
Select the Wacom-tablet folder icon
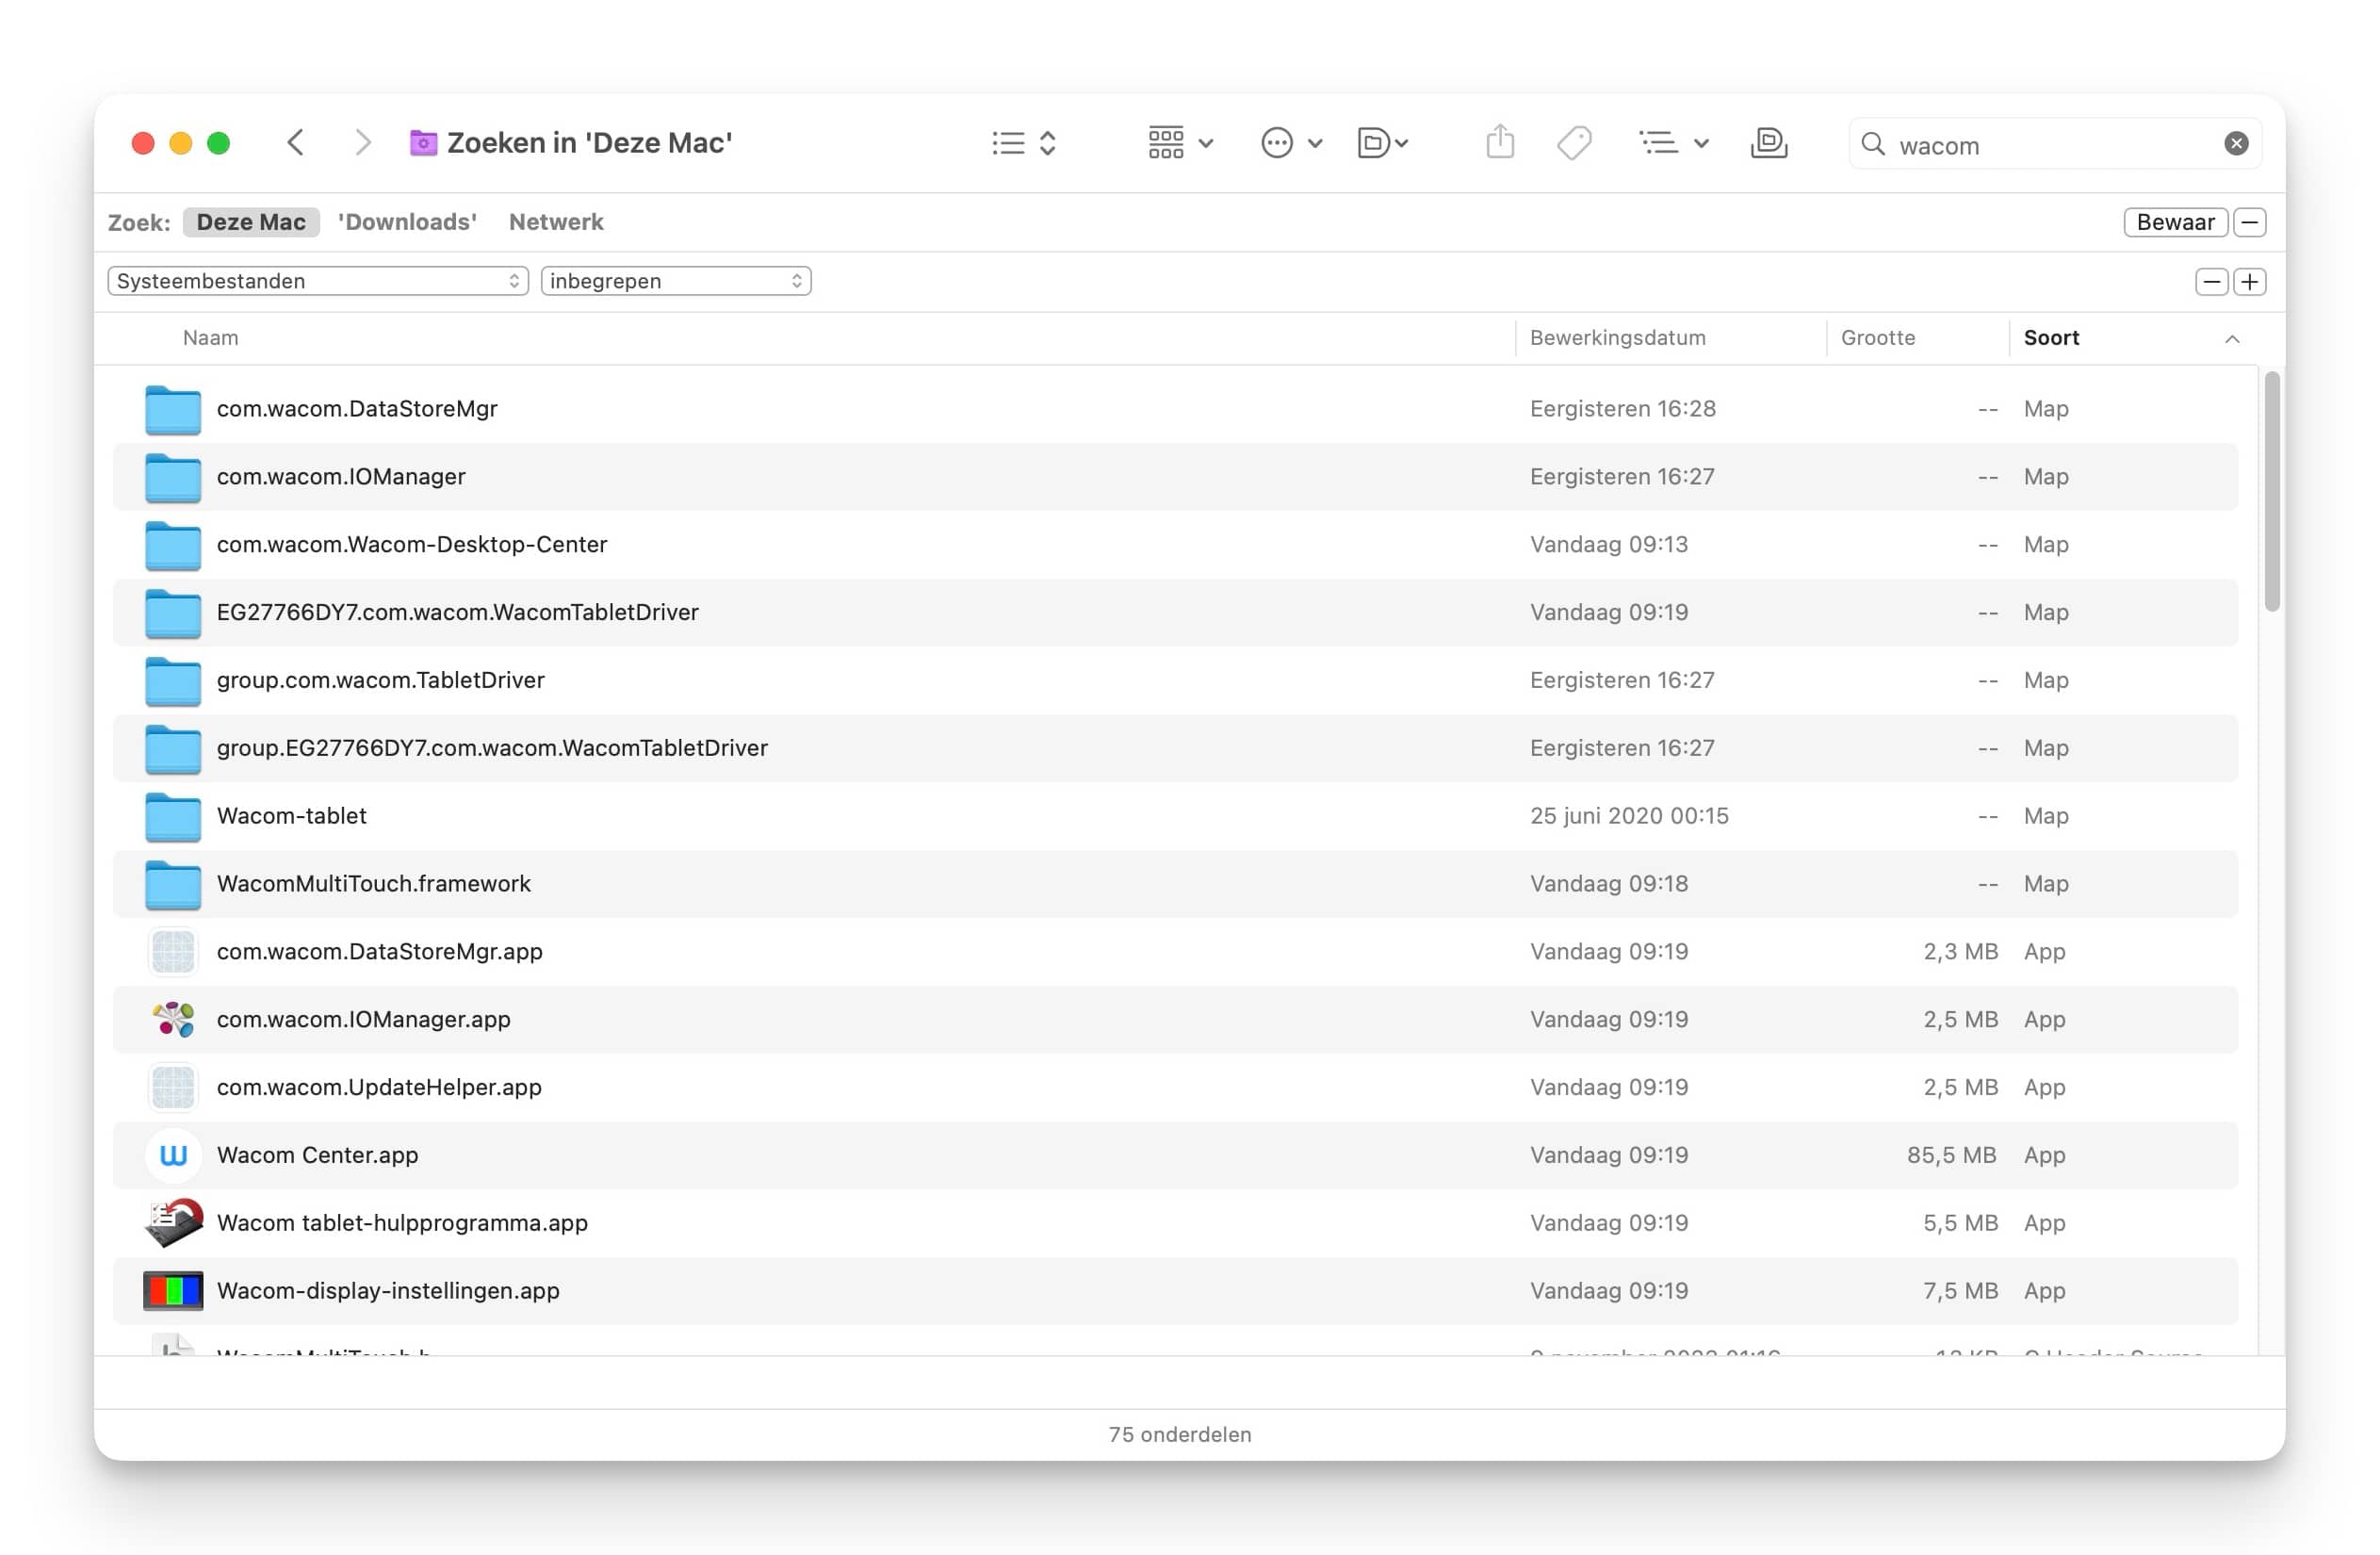tap(173, 817)
